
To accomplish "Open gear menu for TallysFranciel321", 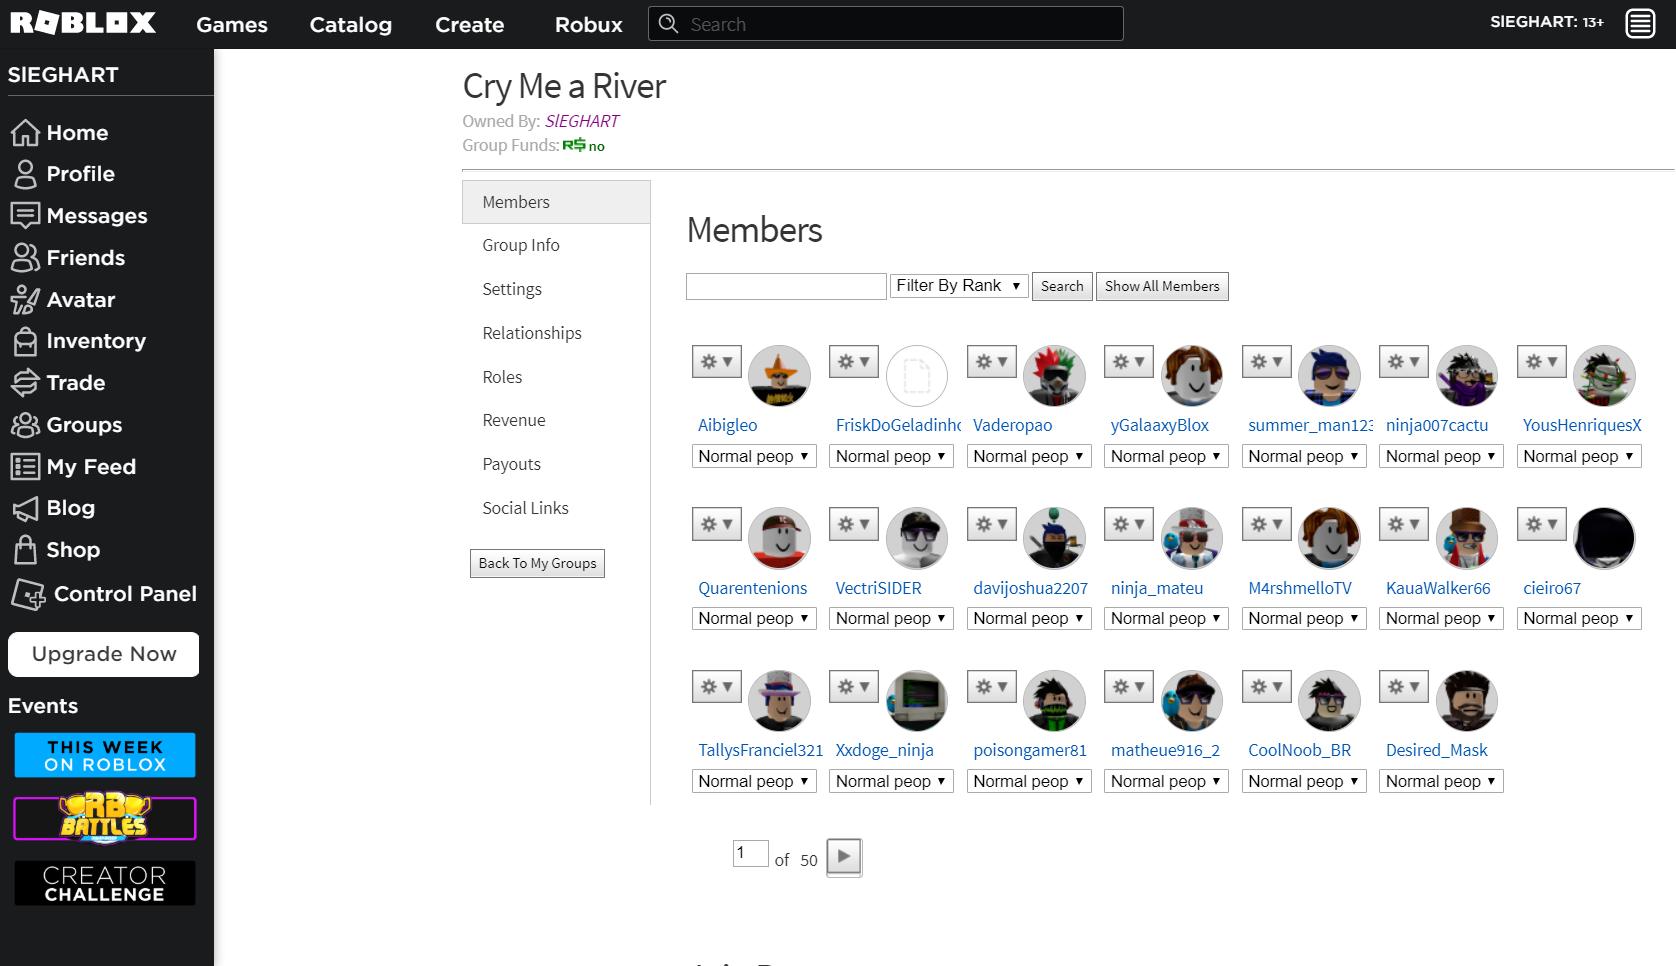I will [716, 687].
